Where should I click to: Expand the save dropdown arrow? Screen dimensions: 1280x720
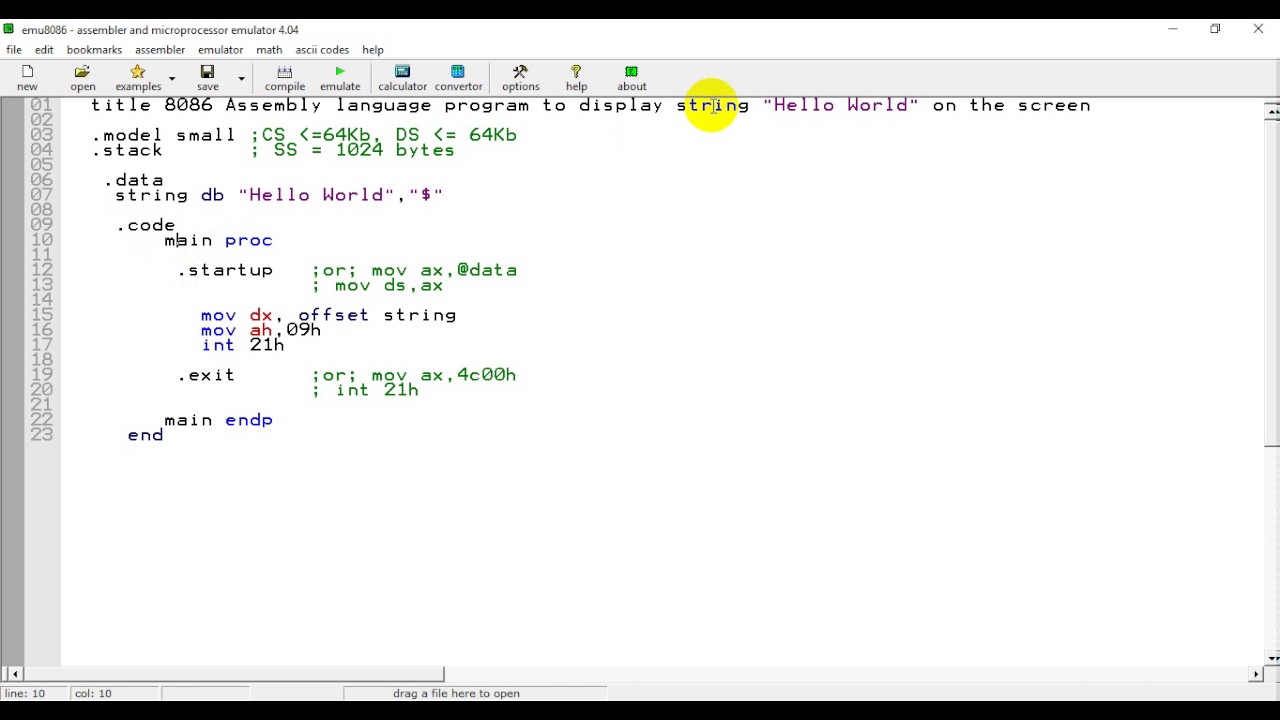[x=241, y=78]
